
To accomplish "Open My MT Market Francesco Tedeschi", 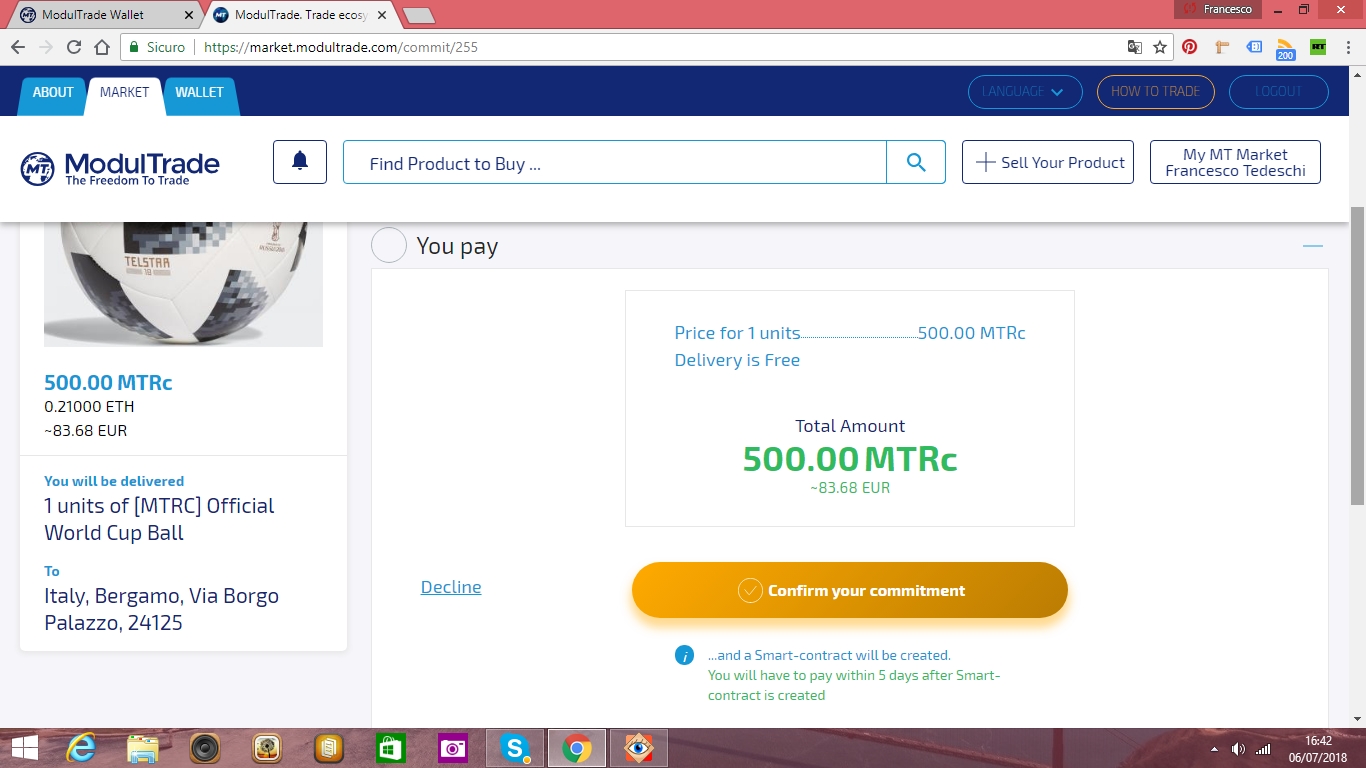I will click(x=1235, y=162).
